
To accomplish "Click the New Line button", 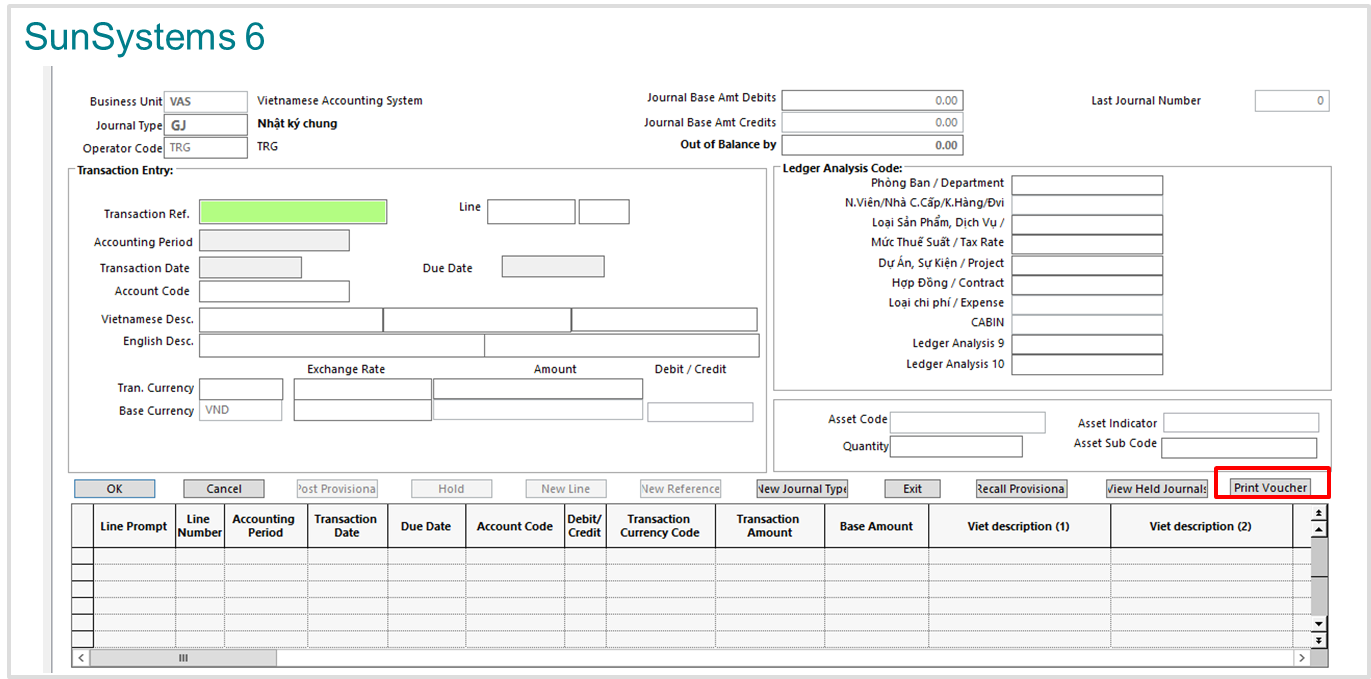I will coord(566,489).
